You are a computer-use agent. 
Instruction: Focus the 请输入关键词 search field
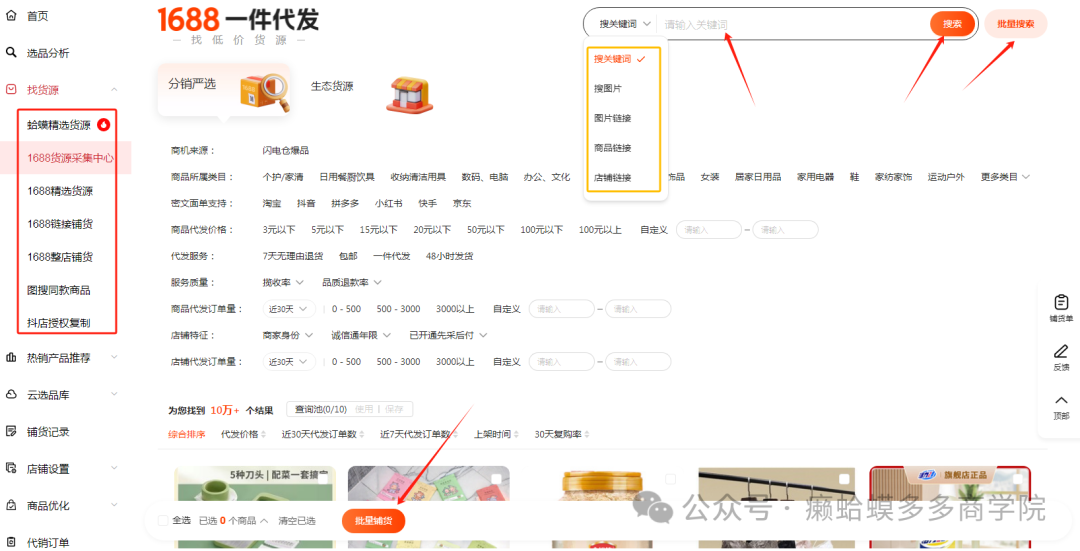(792, 24)
